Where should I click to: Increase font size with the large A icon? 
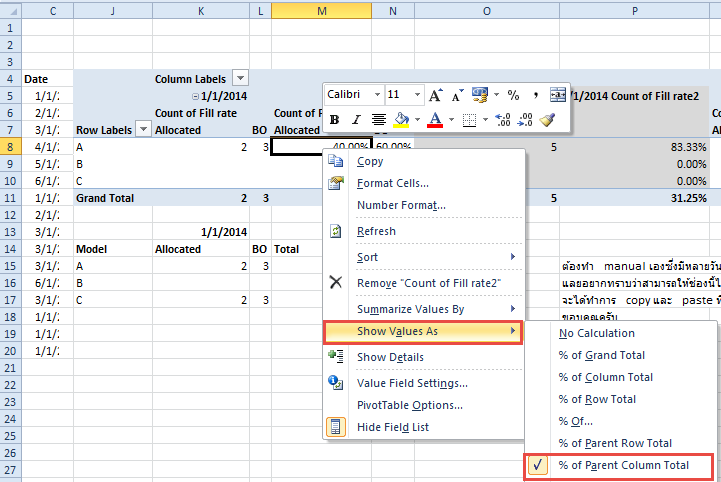pos(436,95)
